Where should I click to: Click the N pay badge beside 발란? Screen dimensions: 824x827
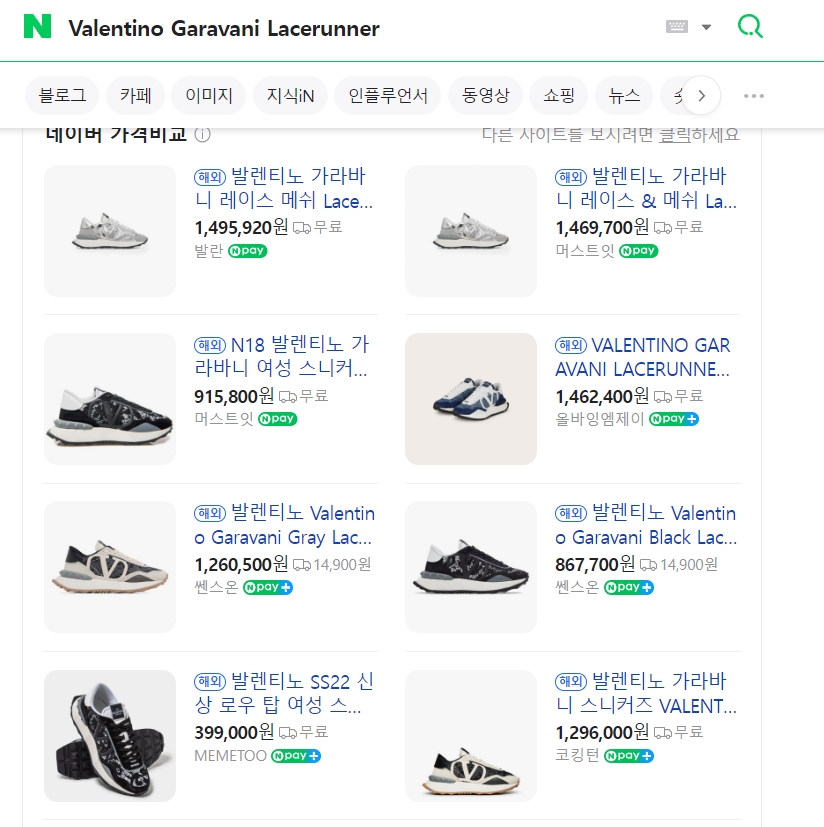[x=248, y=251]
